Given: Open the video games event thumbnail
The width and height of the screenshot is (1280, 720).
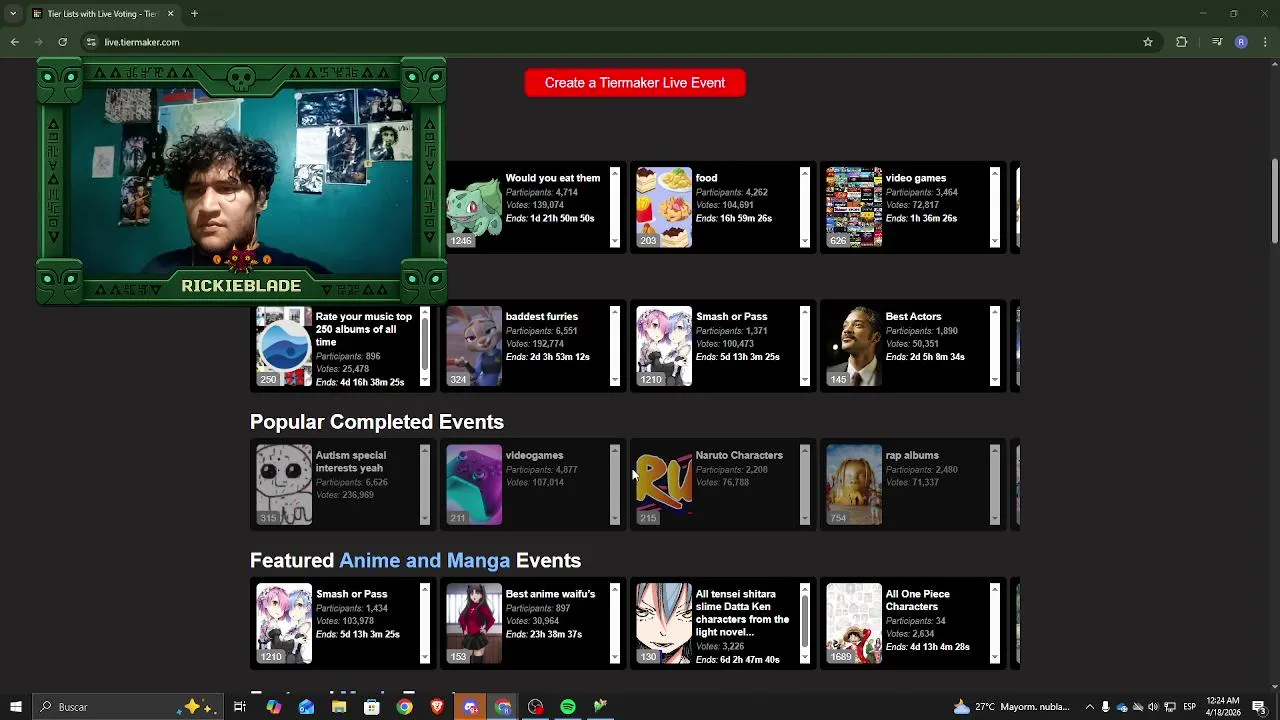Looking at the screenshot, I should [854, 207].
